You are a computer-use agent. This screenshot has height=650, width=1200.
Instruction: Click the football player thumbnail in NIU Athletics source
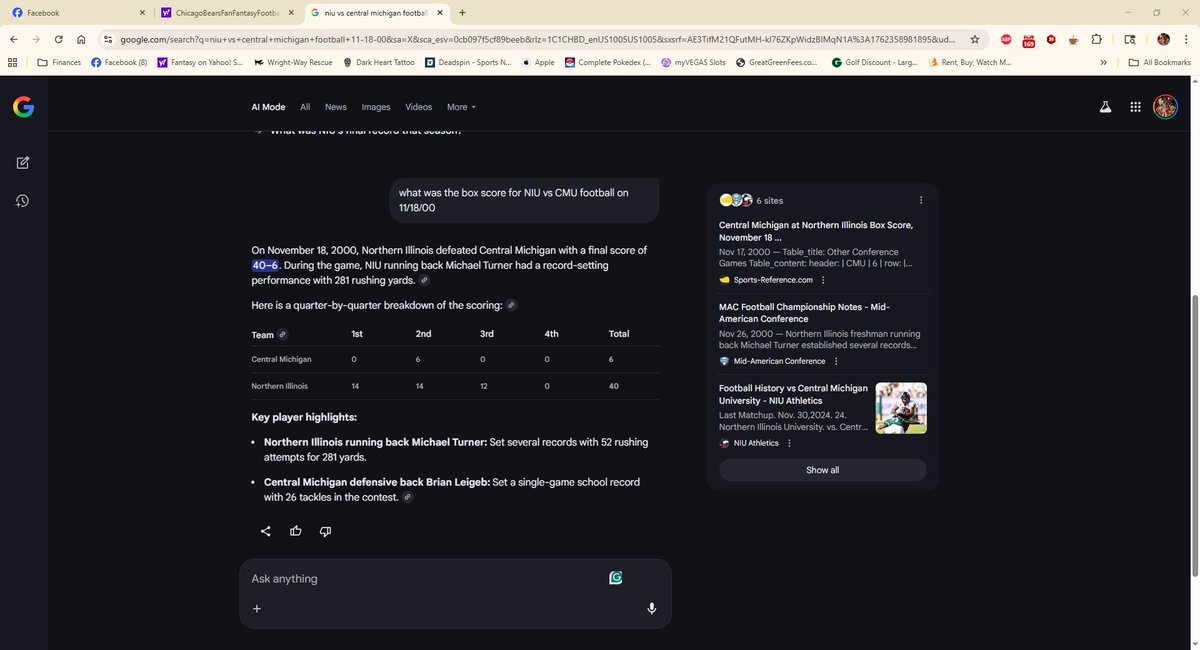tap(901, 408)
